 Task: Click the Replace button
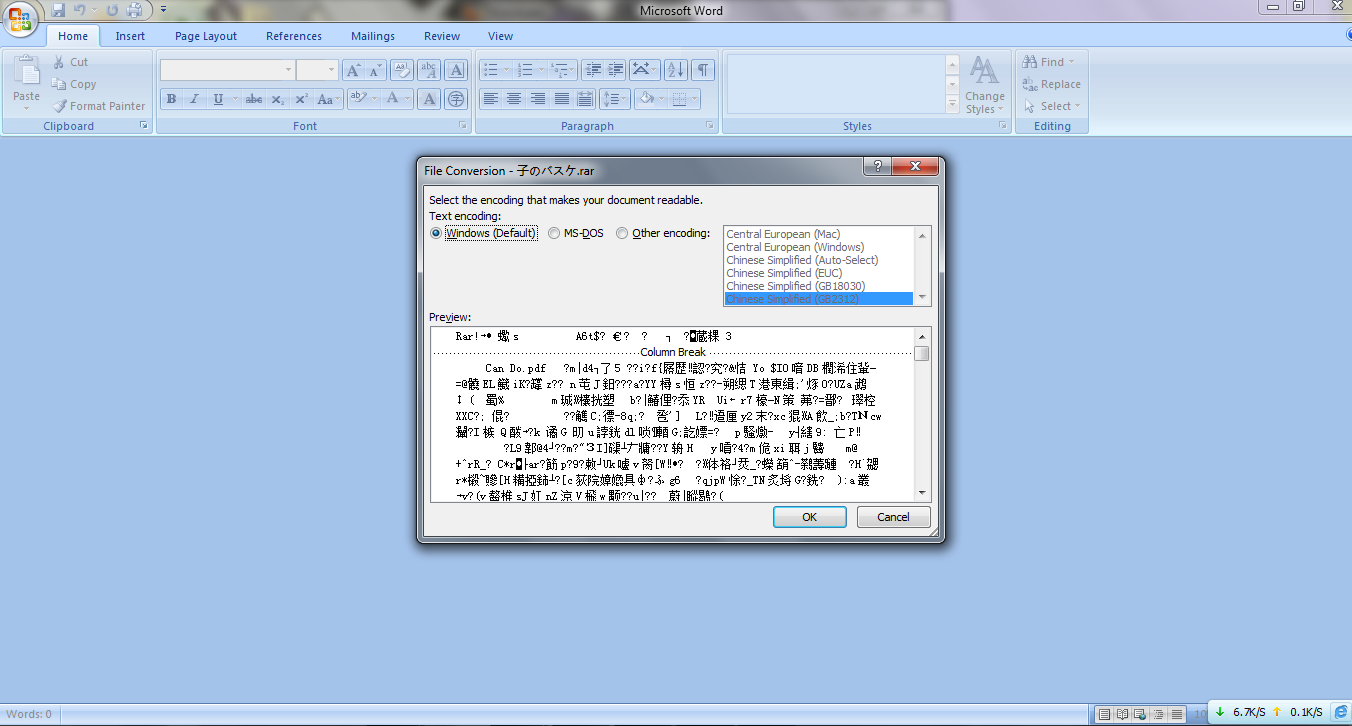[x=1051, y=84]
